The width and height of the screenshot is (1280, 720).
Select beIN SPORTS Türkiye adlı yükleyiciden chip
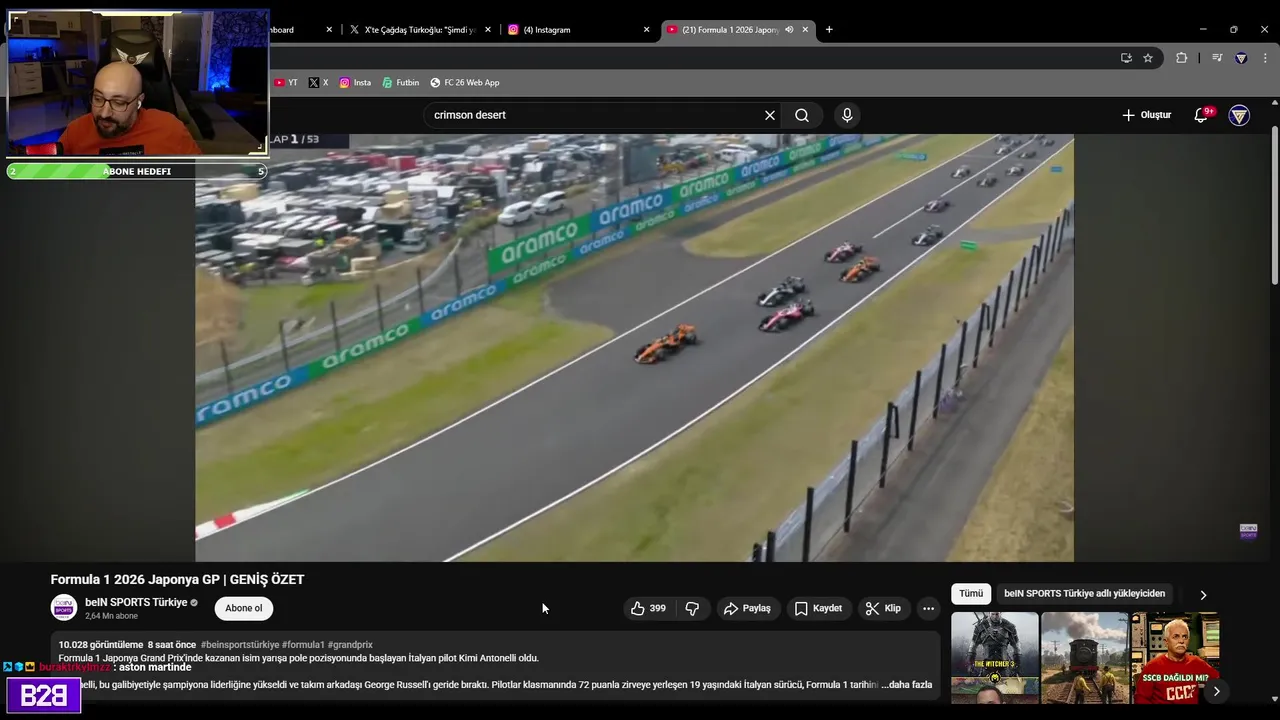1084,594
